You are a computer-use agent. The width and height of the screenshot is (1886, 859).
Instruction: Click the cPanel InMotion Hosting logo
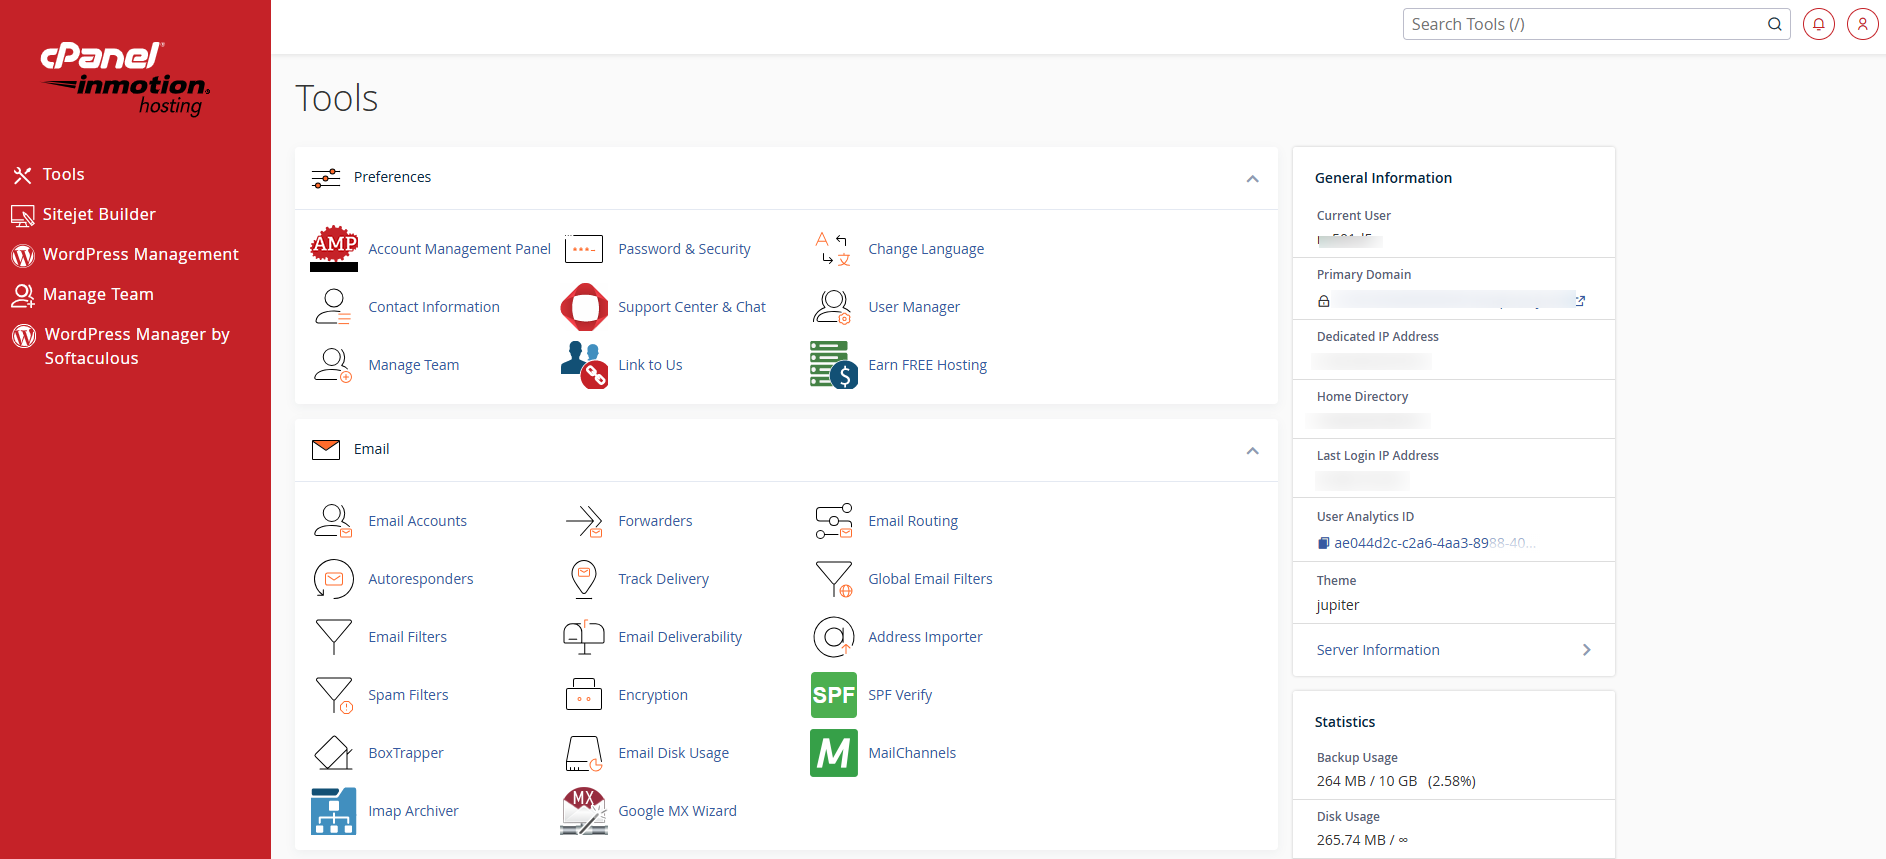[125, 78]
